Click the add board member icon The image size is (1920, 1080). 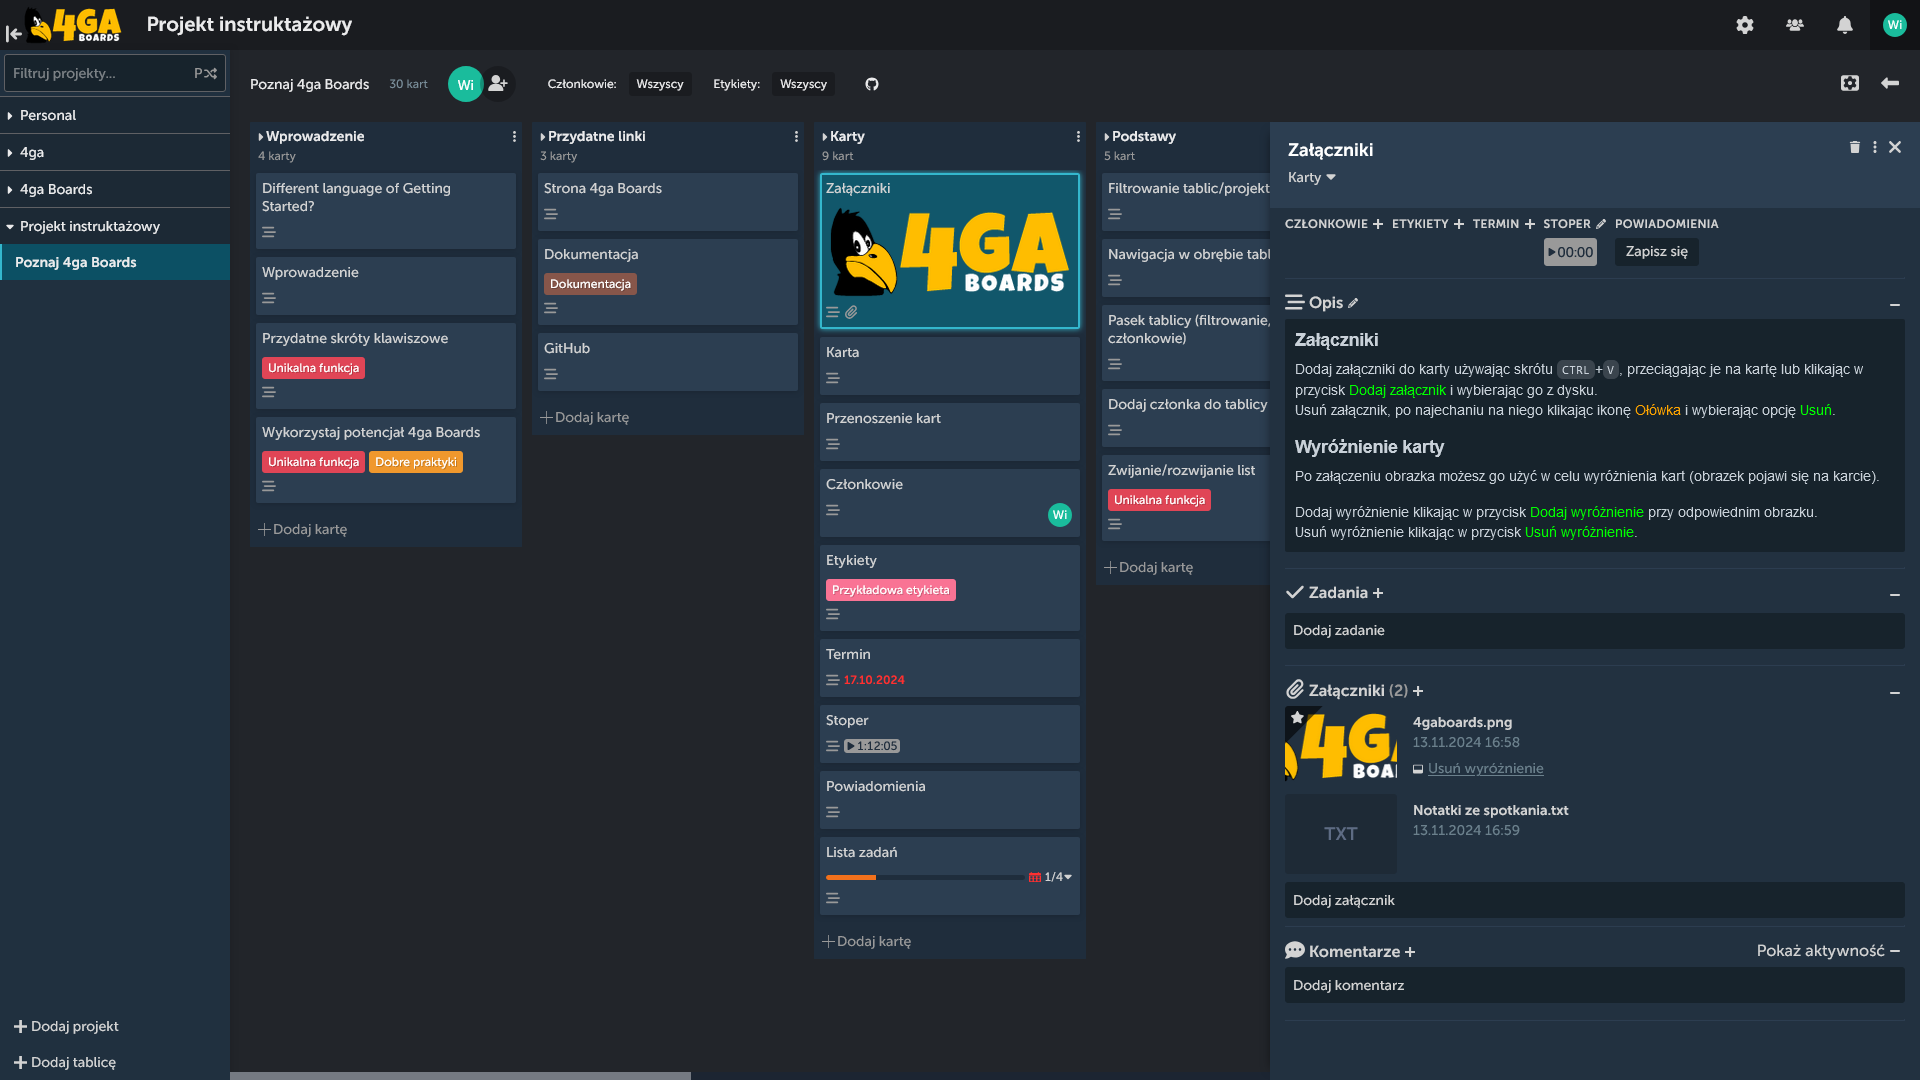[x=498, y=84]
